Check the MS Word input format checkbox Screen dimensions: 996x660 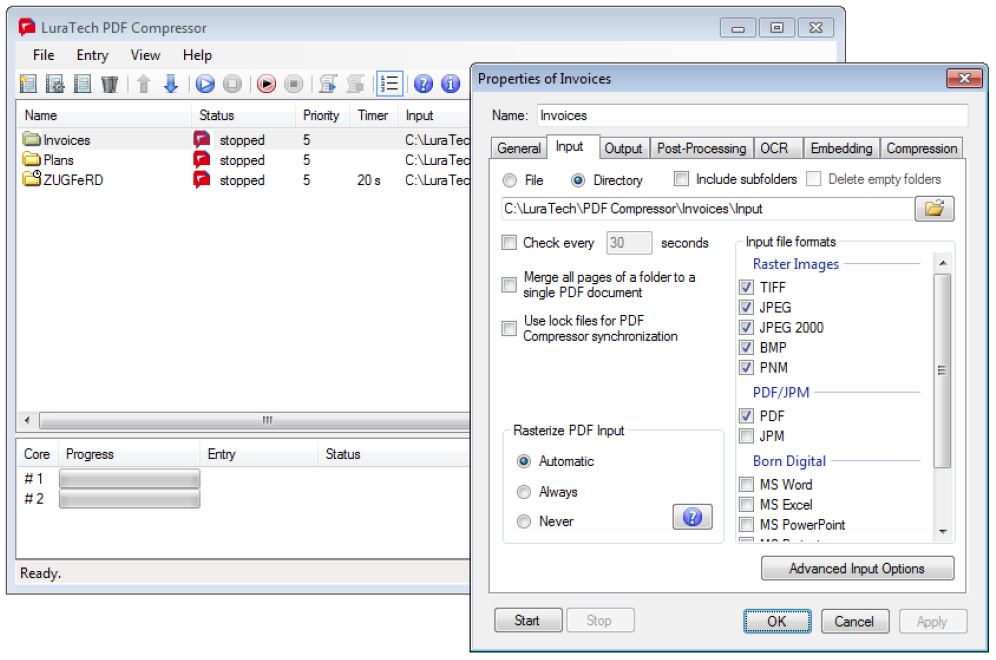point(746,485)
